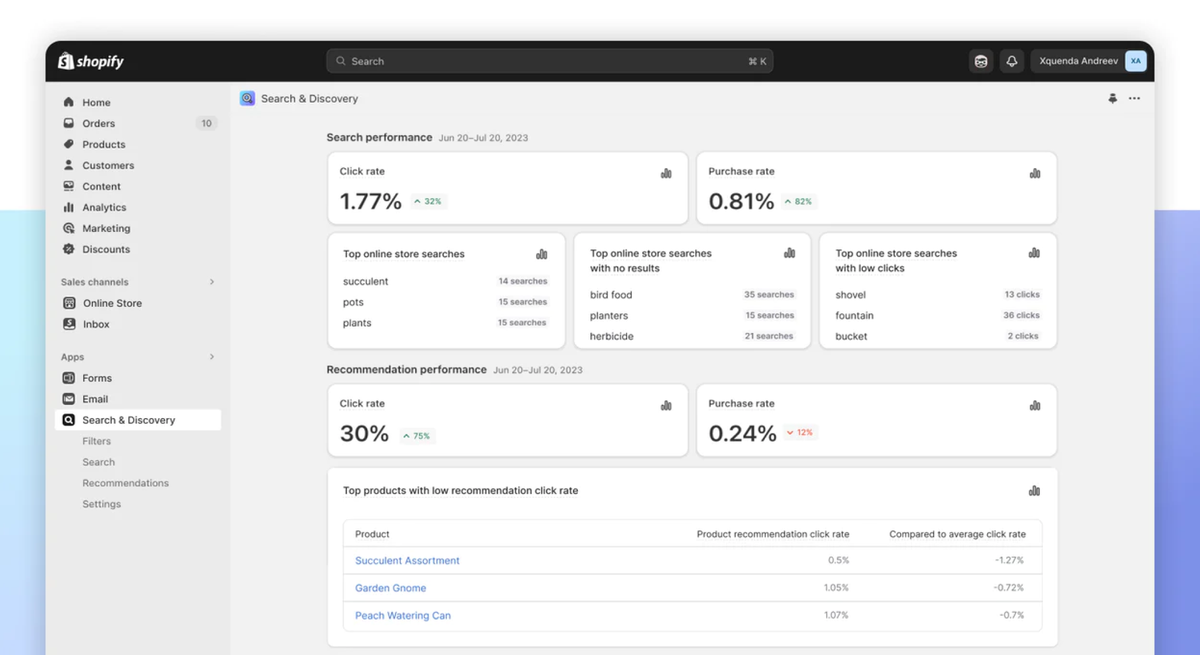View the Click rate search performance chart
The image size is (1200, 655).
[666, 172]
